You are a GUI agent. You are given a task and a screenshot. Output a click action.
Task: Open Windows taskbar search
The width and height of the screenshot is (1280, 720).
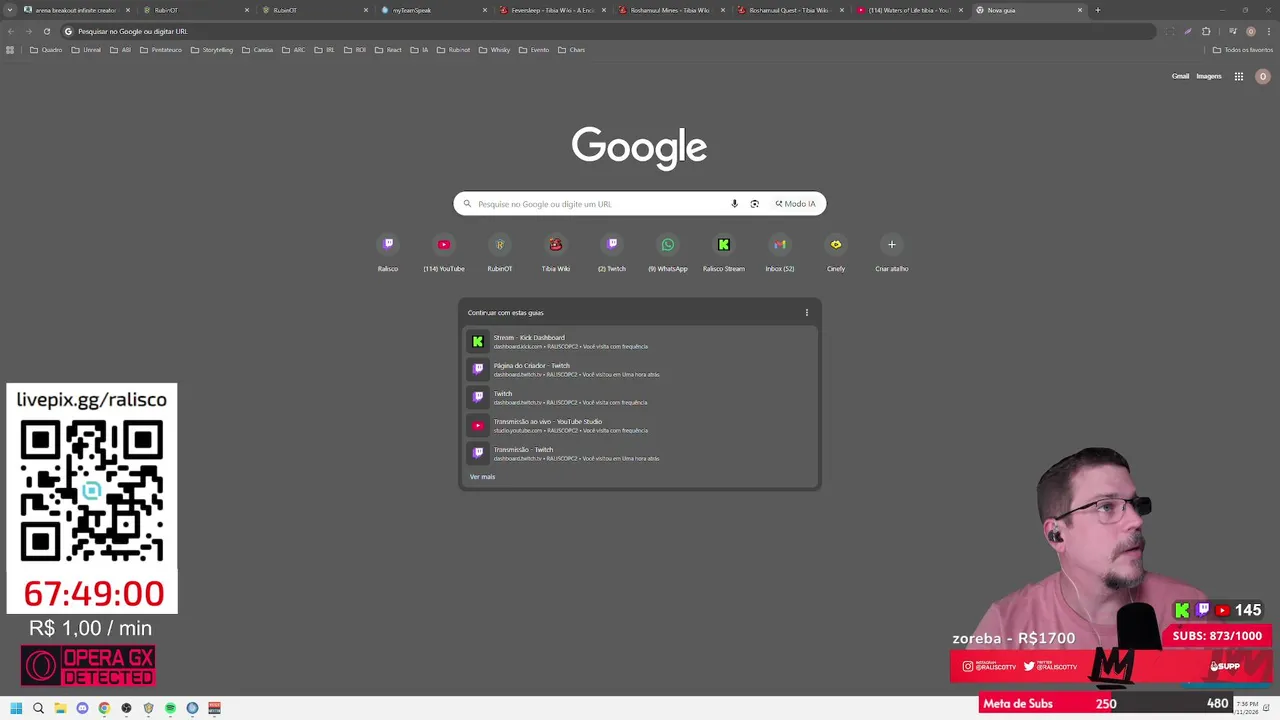click(38, 708)
